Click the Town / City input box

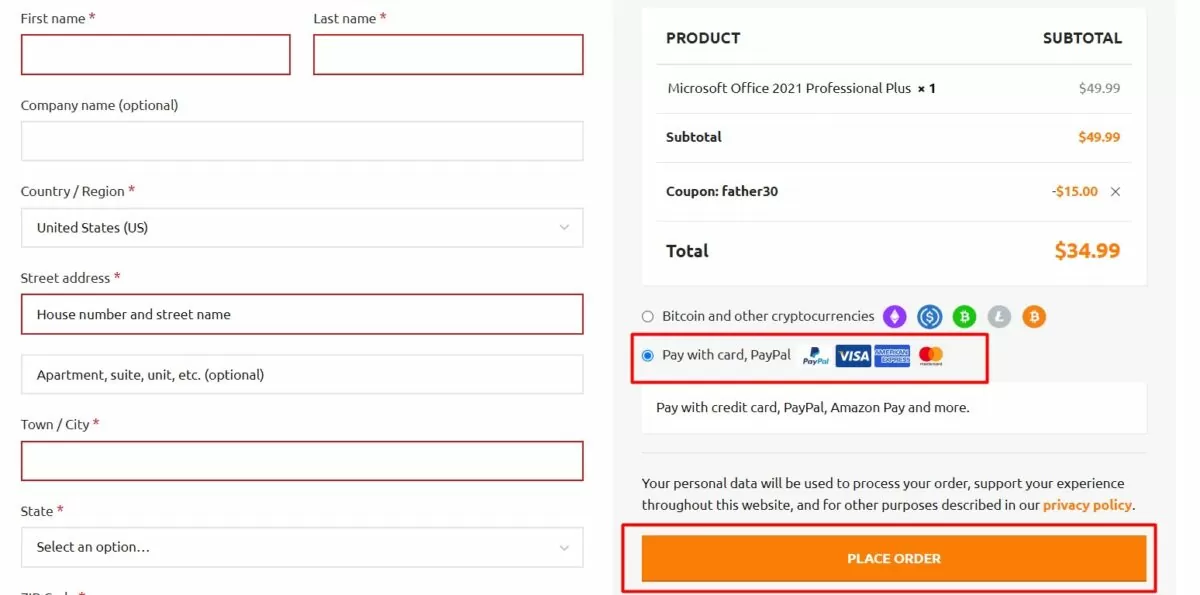[x=301, y=461]
